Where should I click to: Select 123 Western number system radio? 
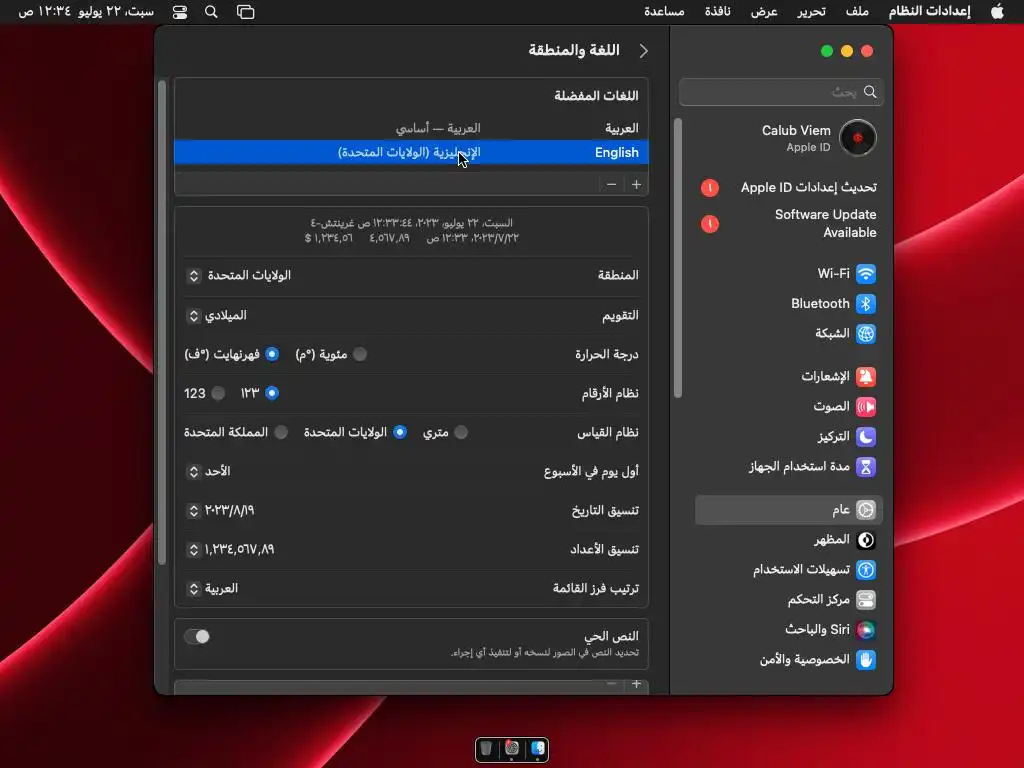(218, 393)
